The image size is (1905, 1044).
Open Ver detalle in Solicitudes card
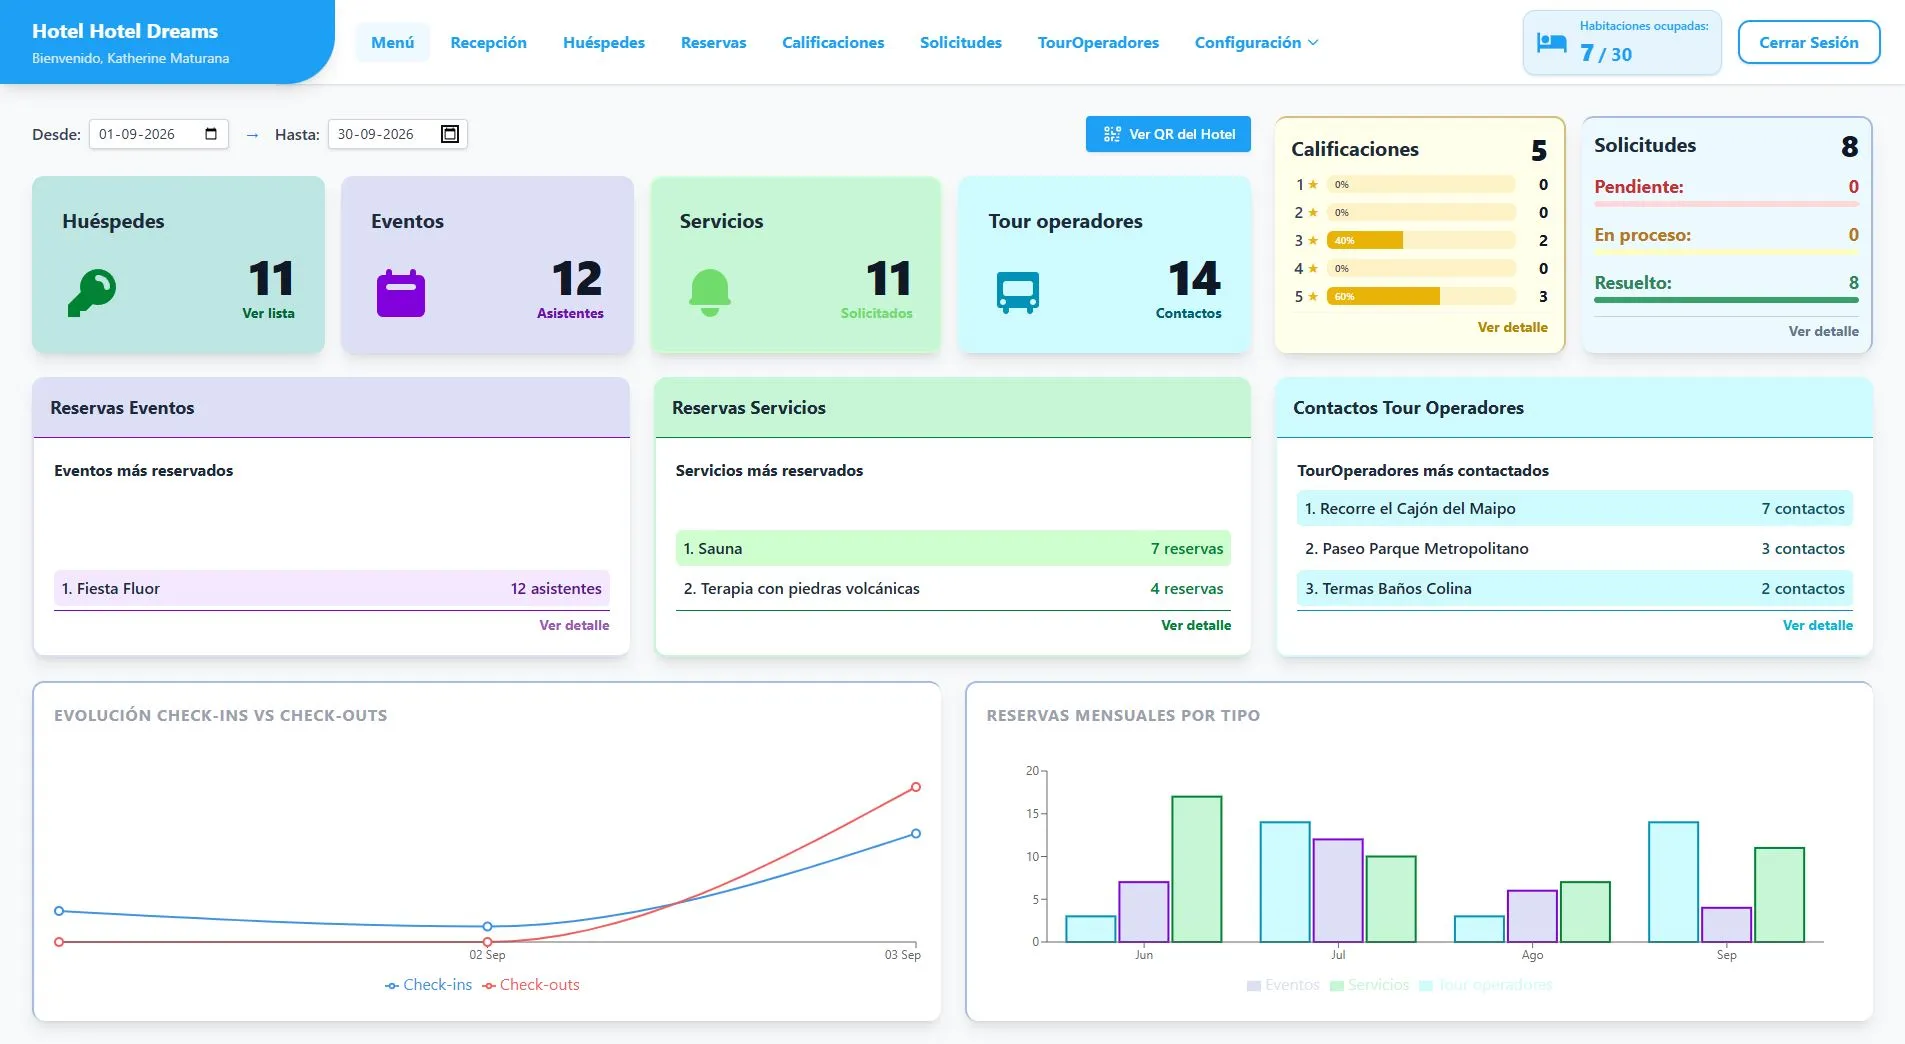pyautogui.click(x=1823, y=331)
